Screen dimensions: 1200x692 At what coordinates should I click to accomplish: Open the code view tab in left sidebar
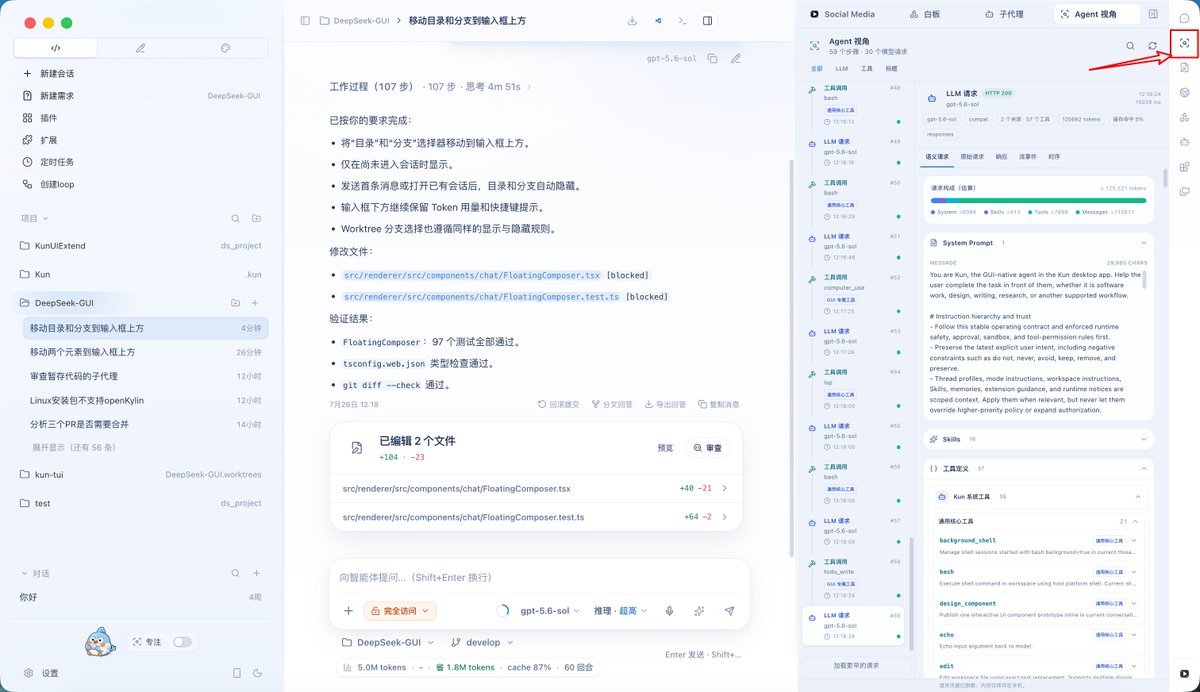[x=56, y=48]
